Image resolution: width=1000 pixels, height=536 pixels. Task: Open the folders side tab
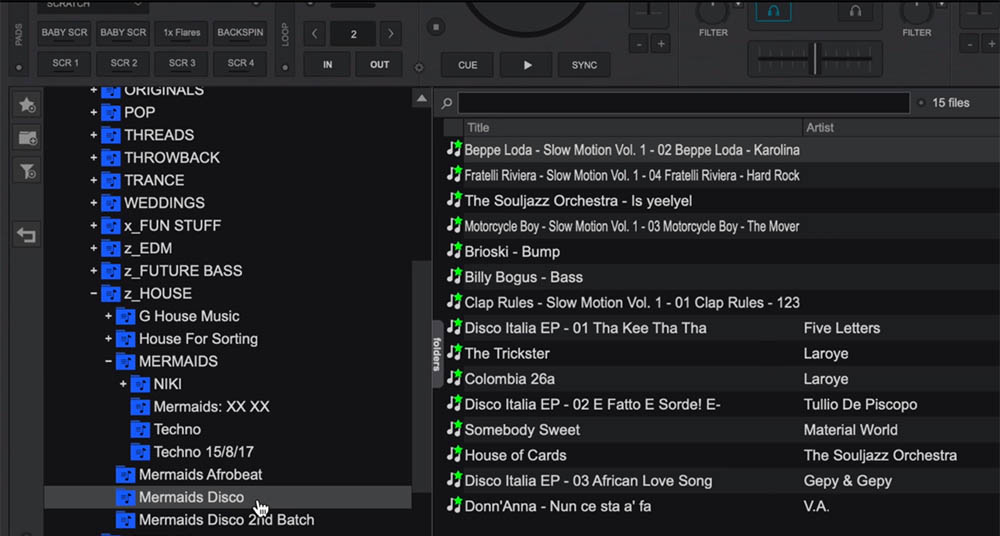[438, 354]
